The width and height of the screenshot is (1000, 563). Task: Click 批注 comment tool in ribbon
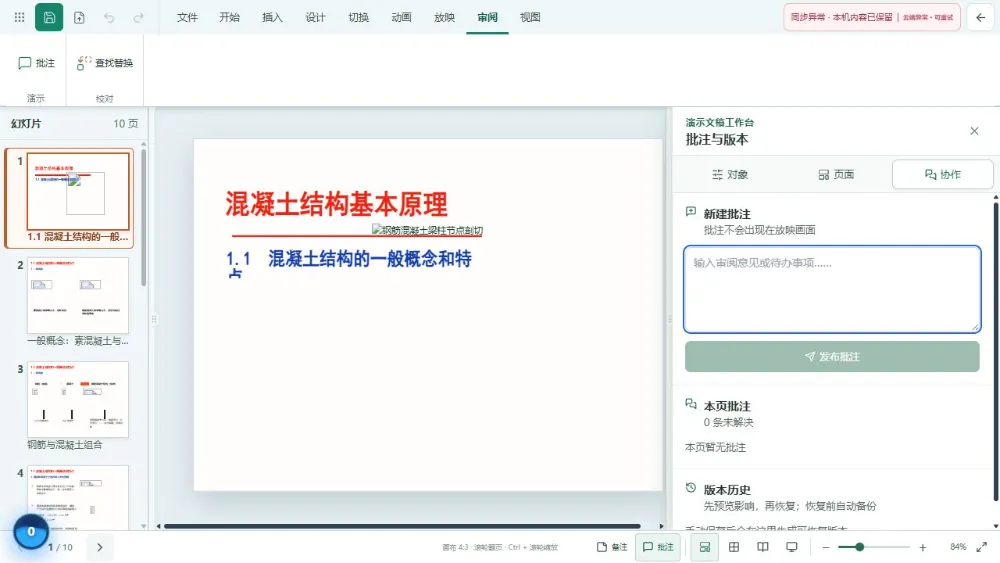pyautogui.click(x=37, y=62)
